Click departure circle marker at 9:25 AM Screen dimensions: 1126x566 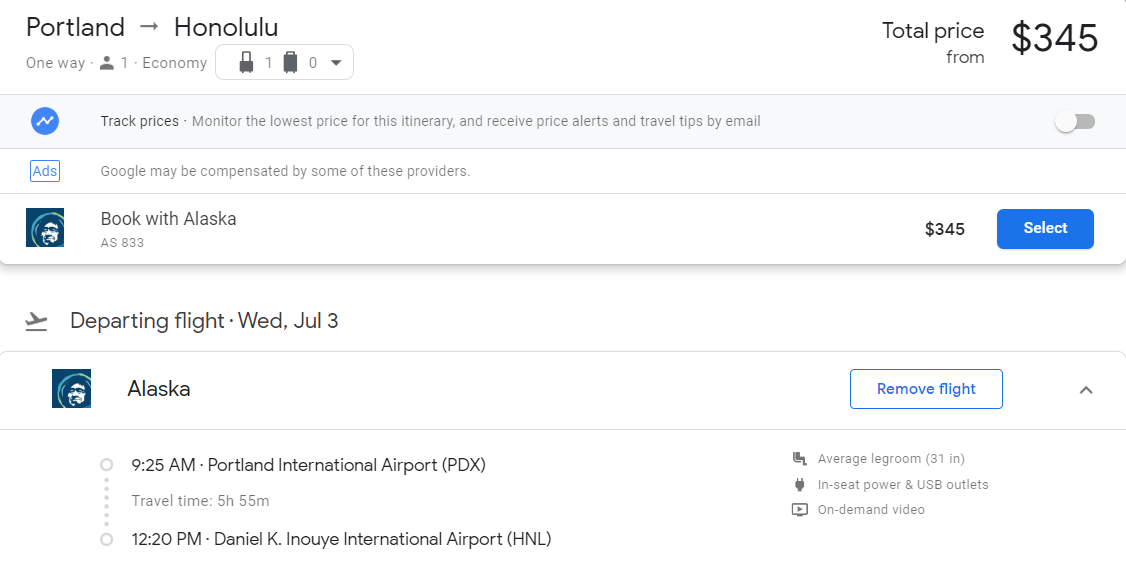pos(106,465)
